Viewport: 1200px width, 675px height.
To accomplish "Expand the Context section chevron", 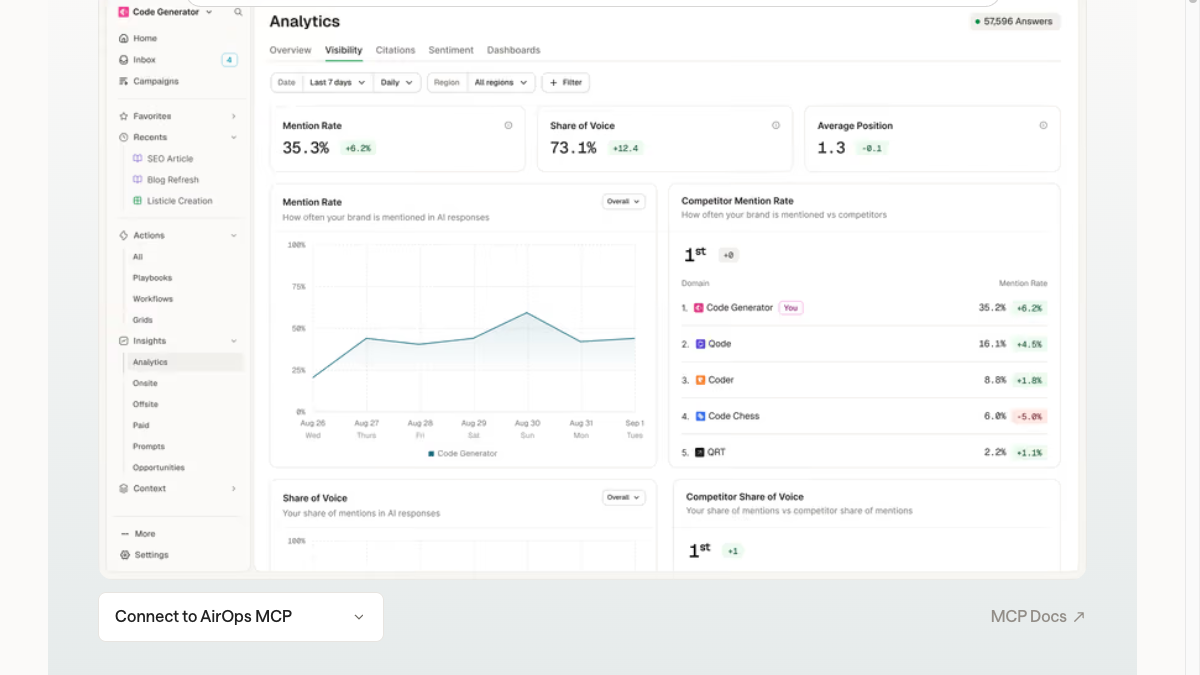I will point(234,489).
